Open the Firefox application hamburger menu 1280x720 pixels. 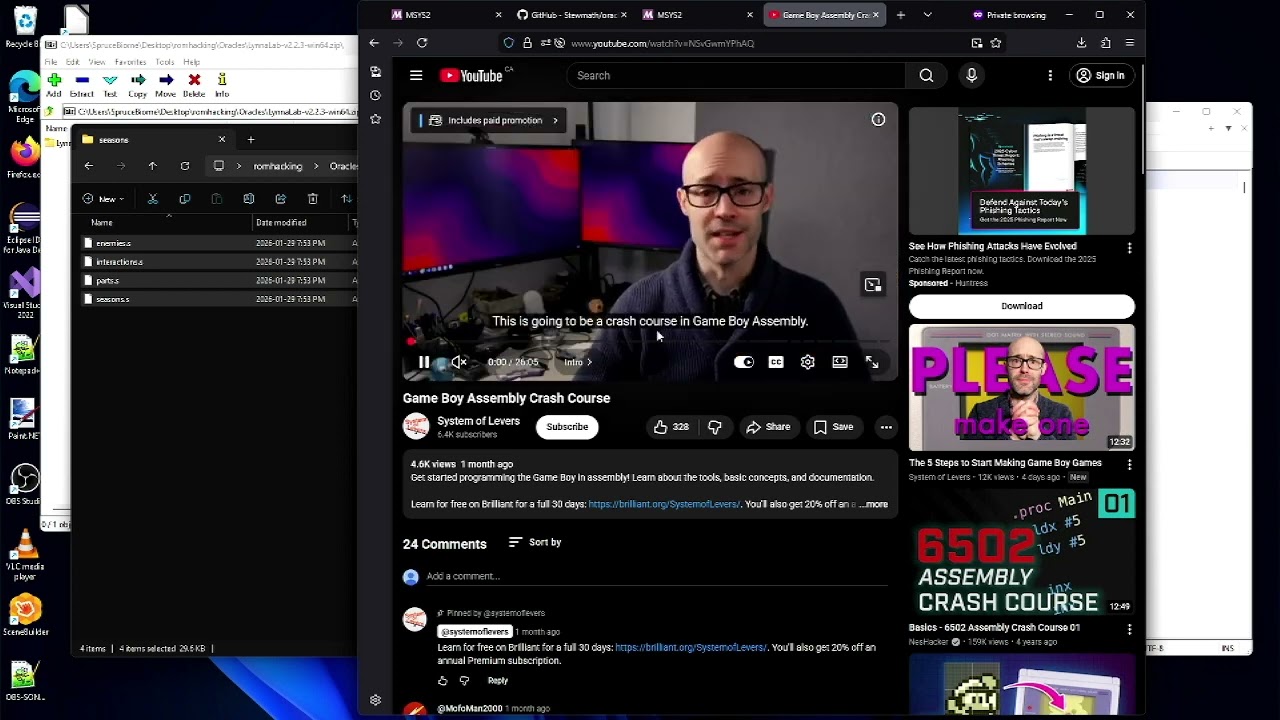(x=1129, y=43)
